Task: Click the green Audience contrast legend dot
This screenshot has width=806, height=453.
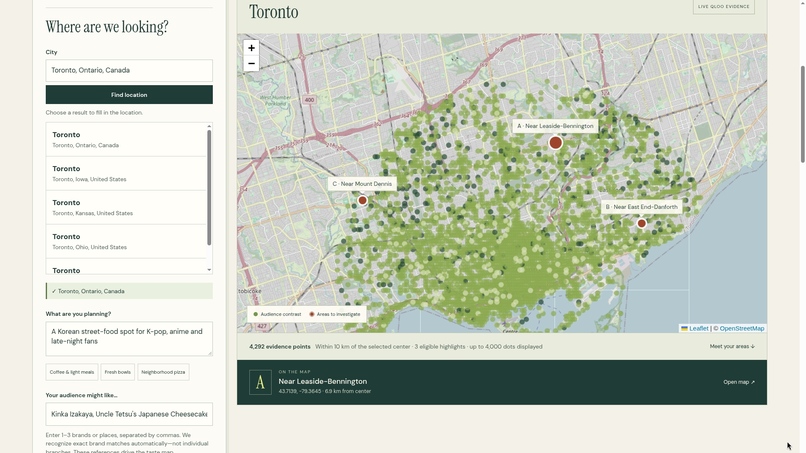Action: click(255, 314)
